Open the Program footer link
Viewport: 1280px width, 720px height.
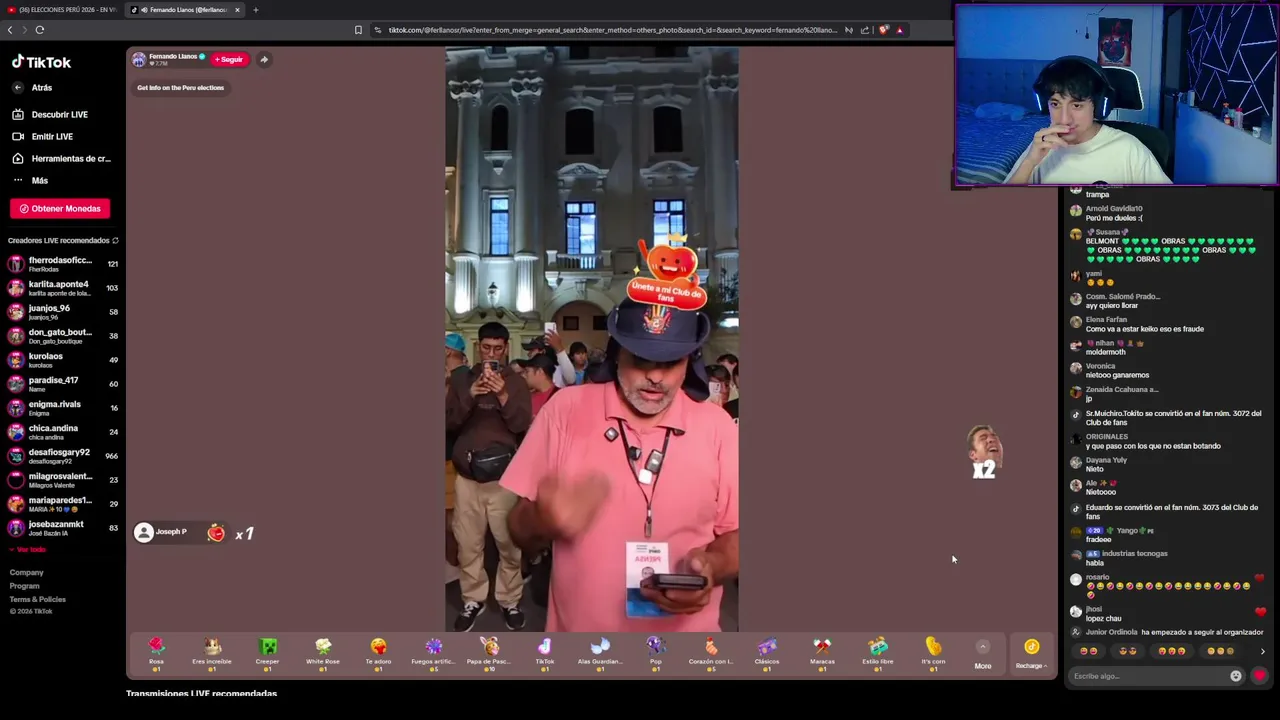pyautogui.click(x=25, y=586)
